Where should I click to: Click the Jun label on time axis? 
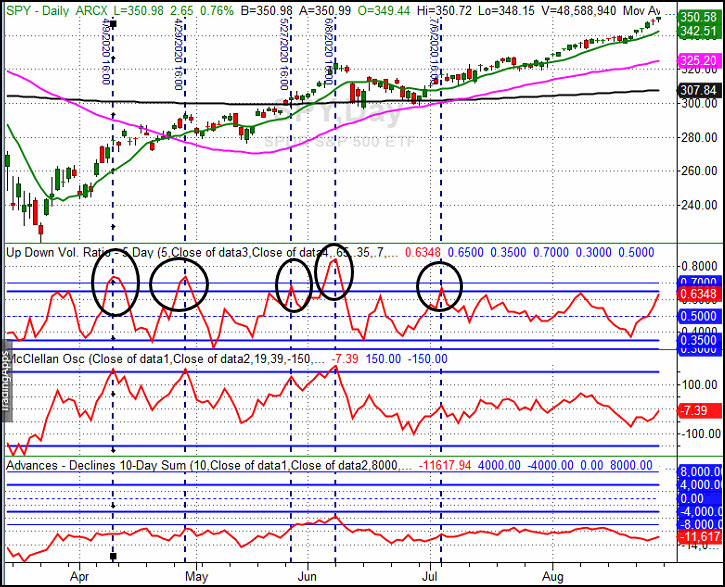tap(307, 576)
